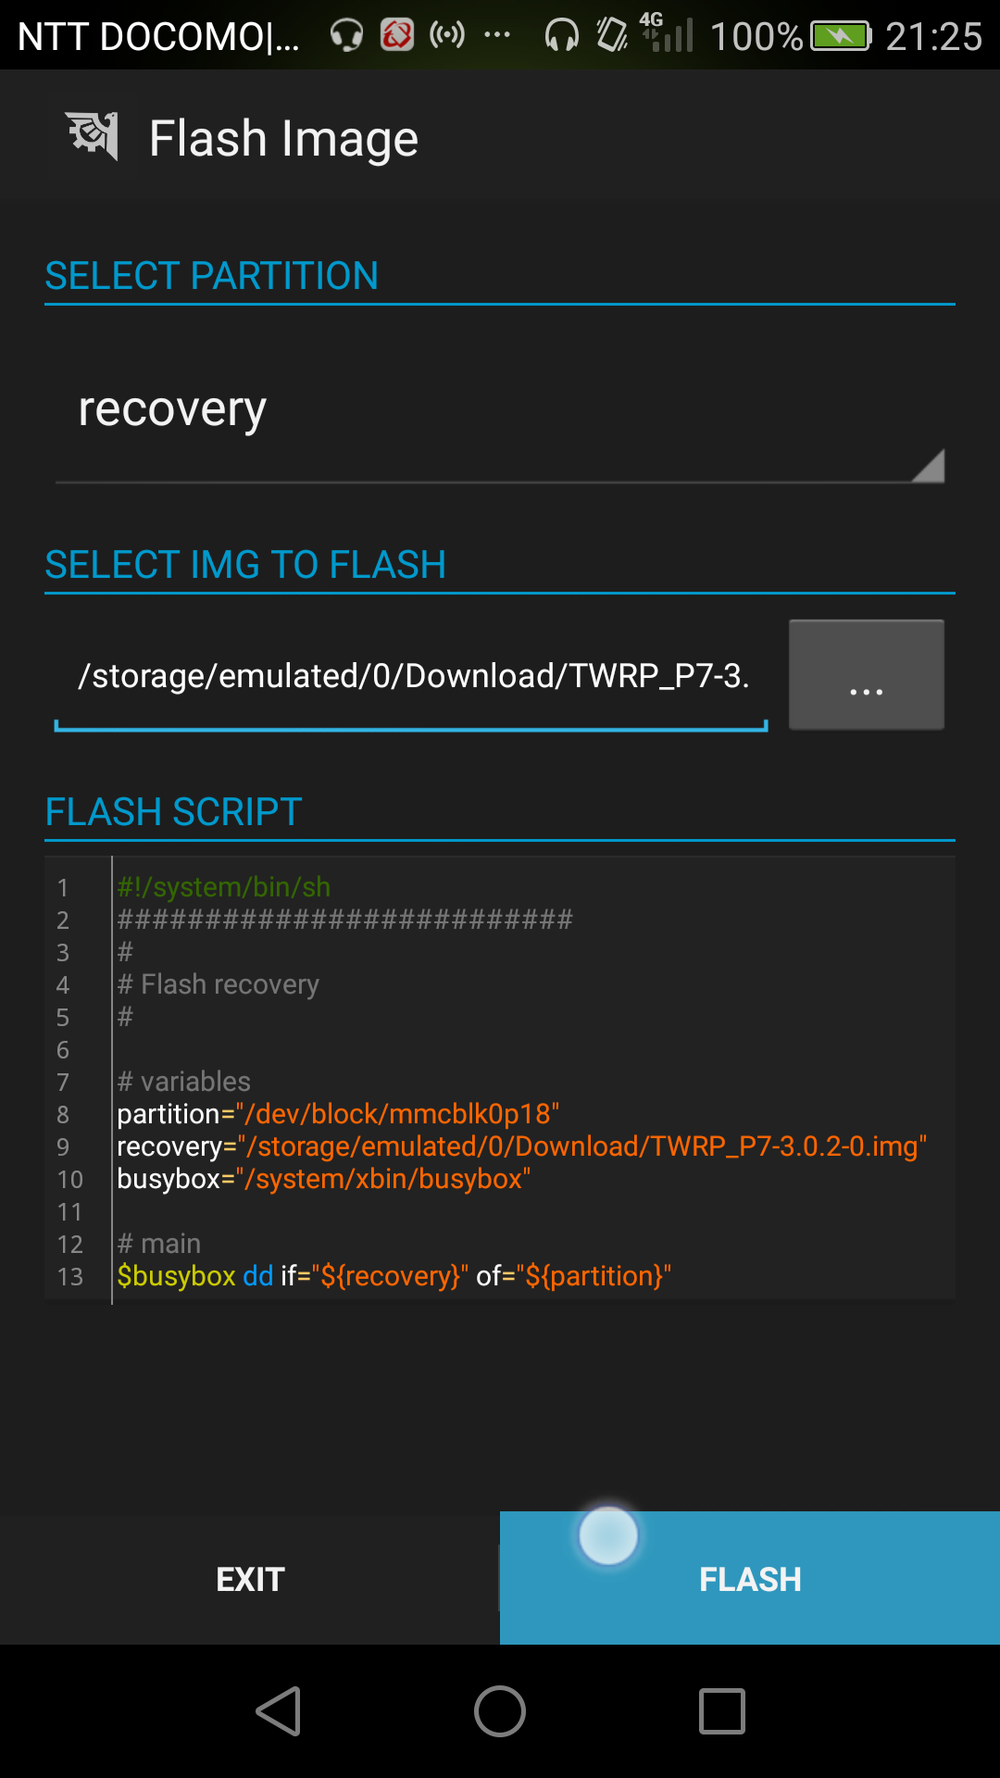1000x1778 pixels.
Task: Tap the EXIT button
Action: (x=250, y=1578)
